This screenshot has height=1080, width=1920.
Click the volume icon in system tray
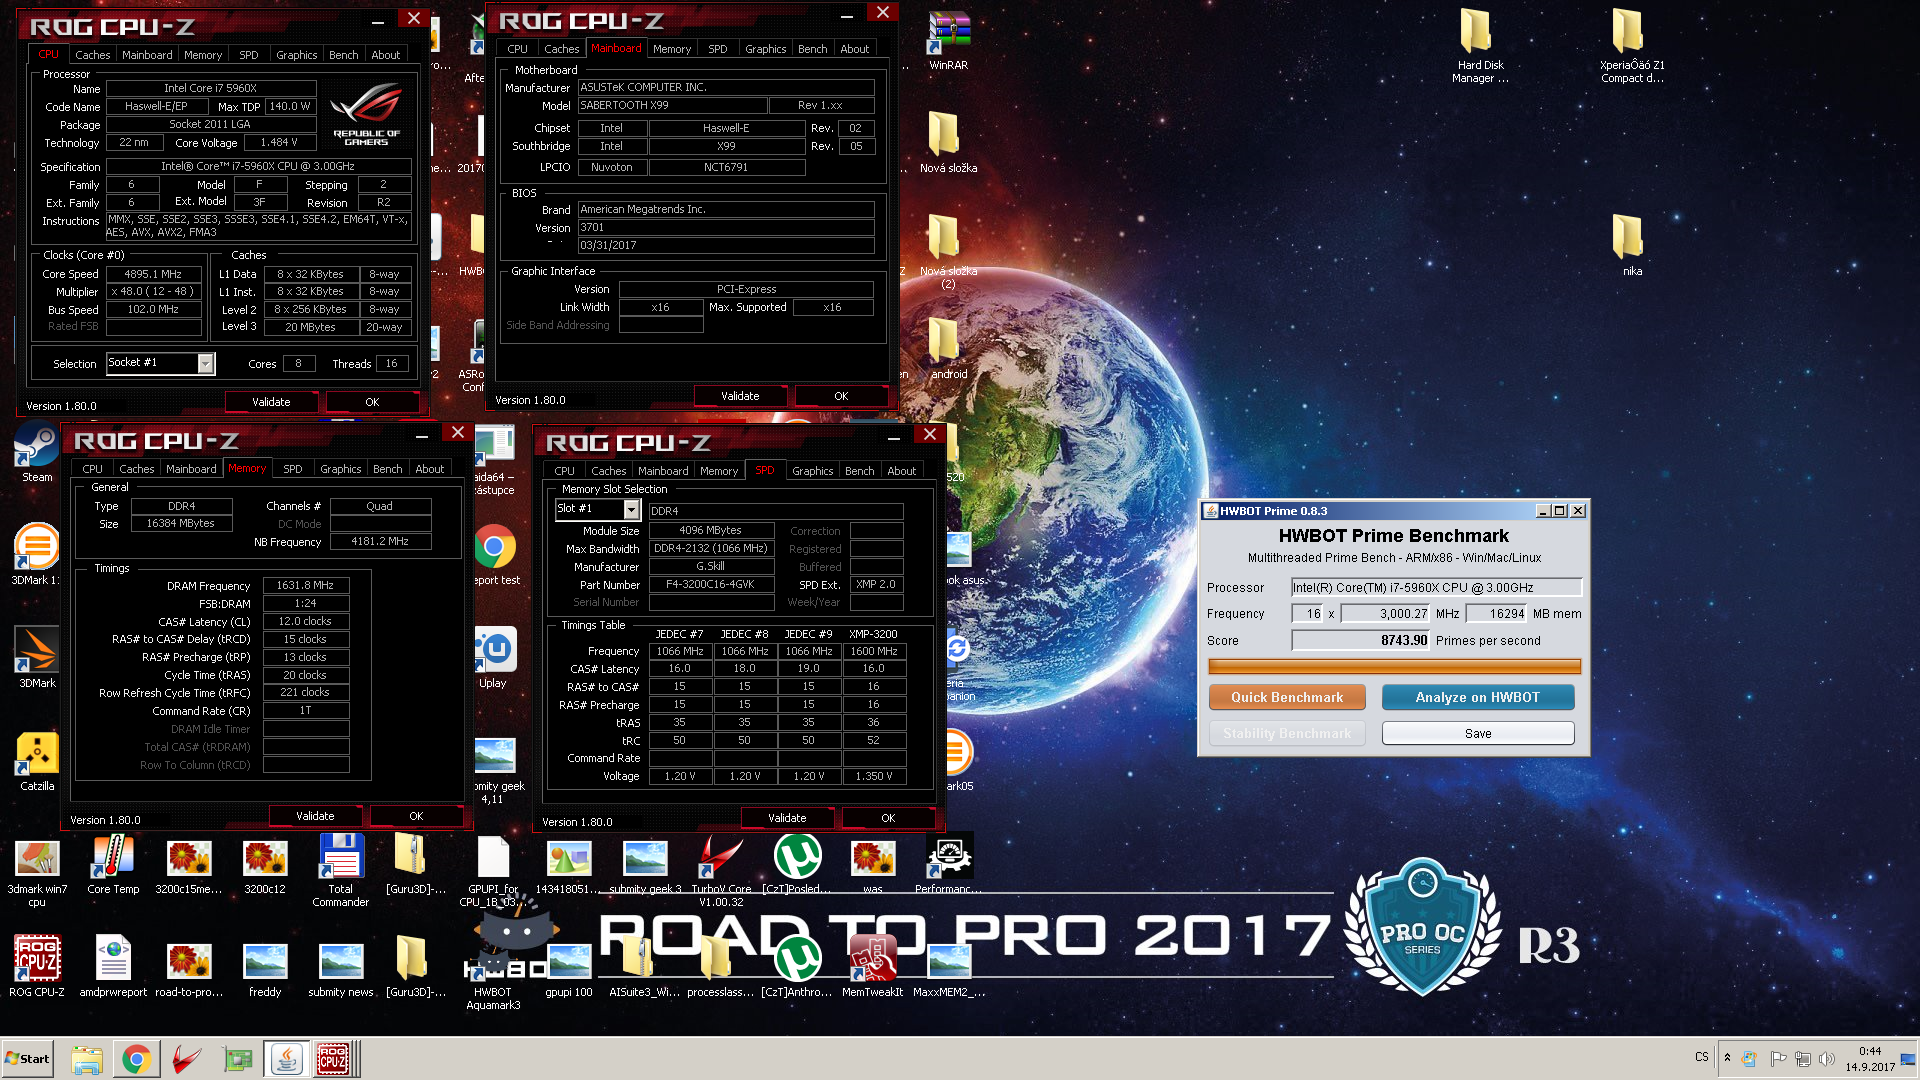1826,1059
